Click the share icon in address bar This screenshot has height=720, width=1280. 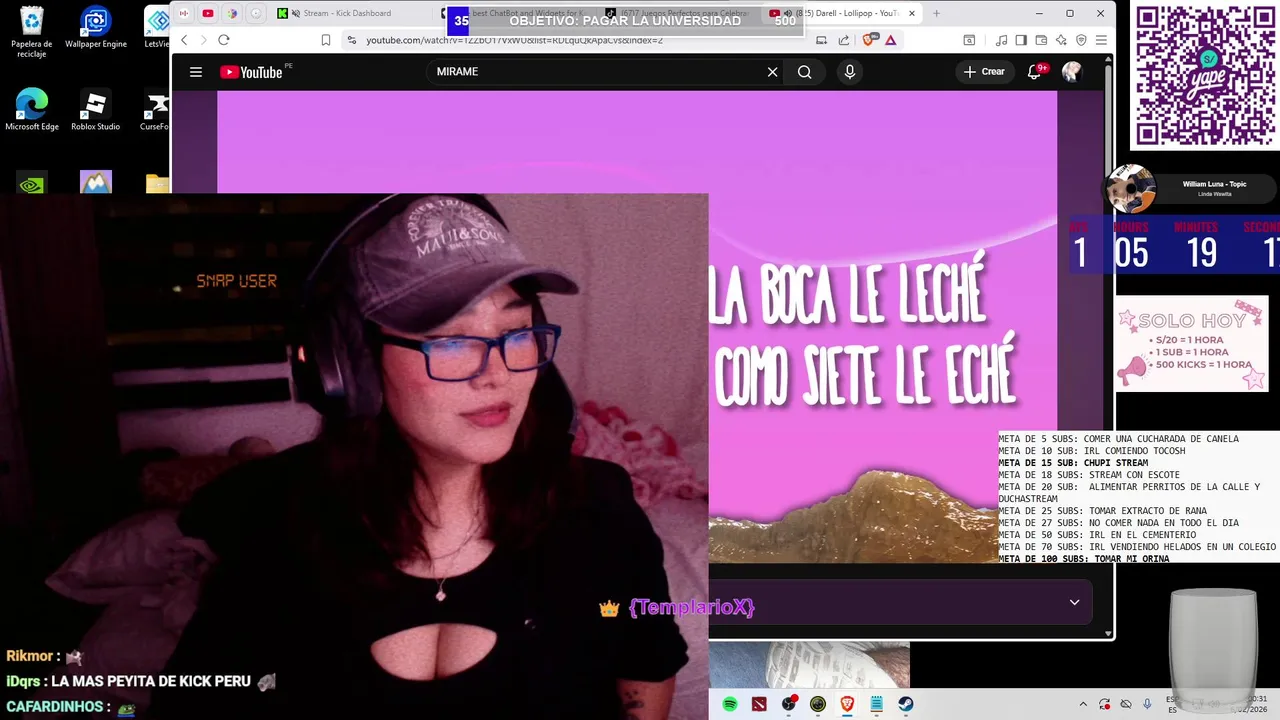(844, 40)
